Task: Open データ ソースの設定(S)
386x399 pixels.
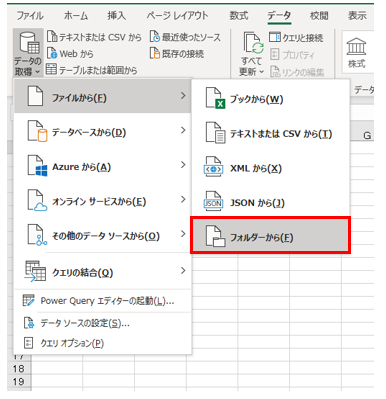Action: [103, 323]
